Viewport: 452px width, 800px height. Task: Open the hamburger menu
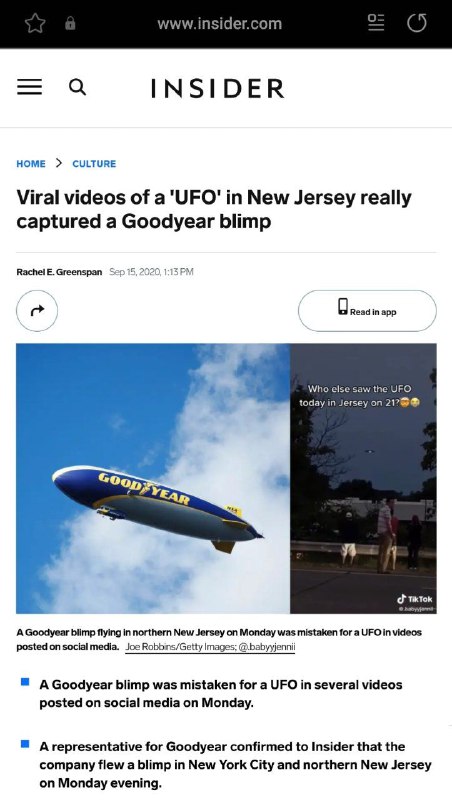(x=30, y=87)
